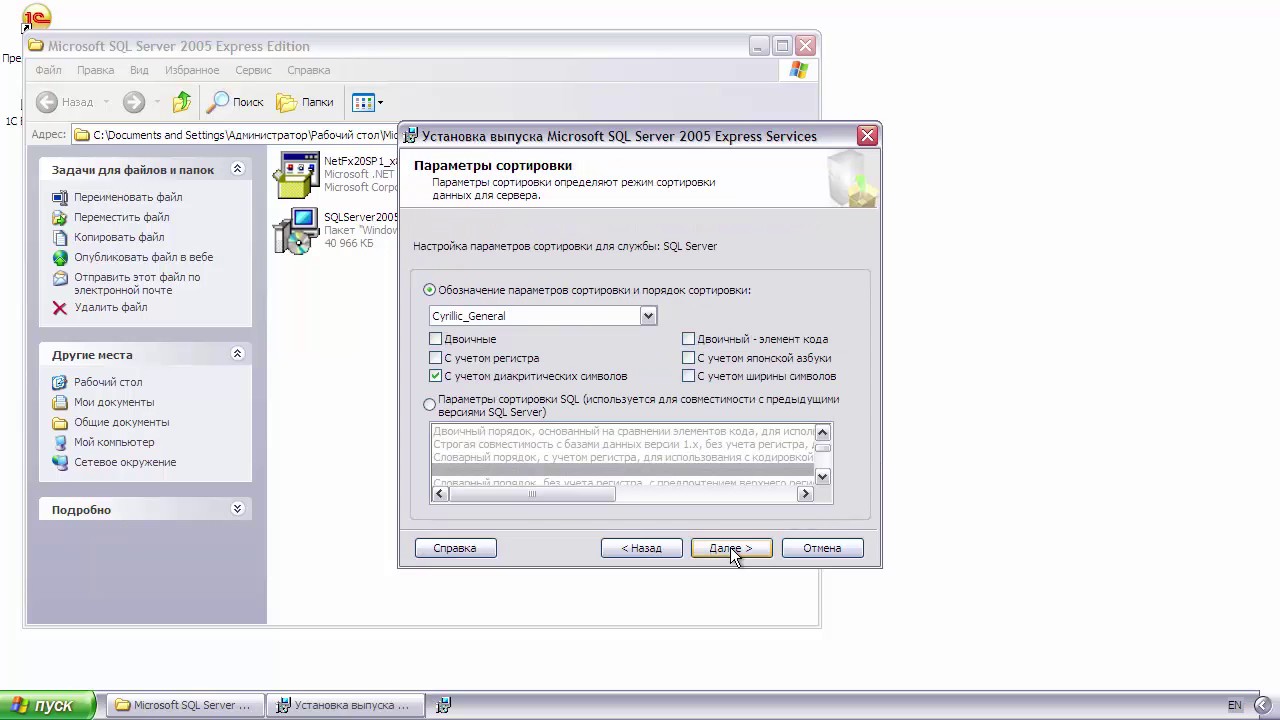This screenshot has height=720, width=1280.
Task: Open the Views icon dropdown in Explorer toolbar
Action: pos(367,102)
